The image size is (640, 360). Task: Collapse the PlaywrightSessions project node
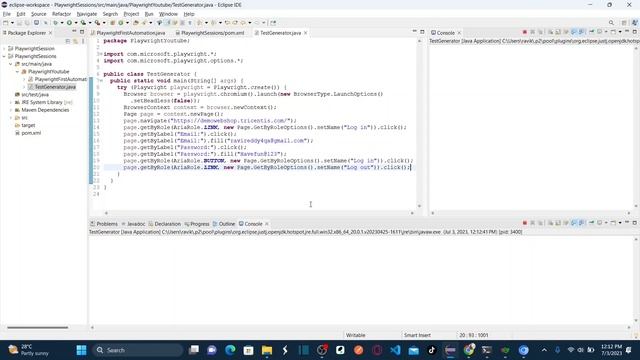click(x=4, y=56)
